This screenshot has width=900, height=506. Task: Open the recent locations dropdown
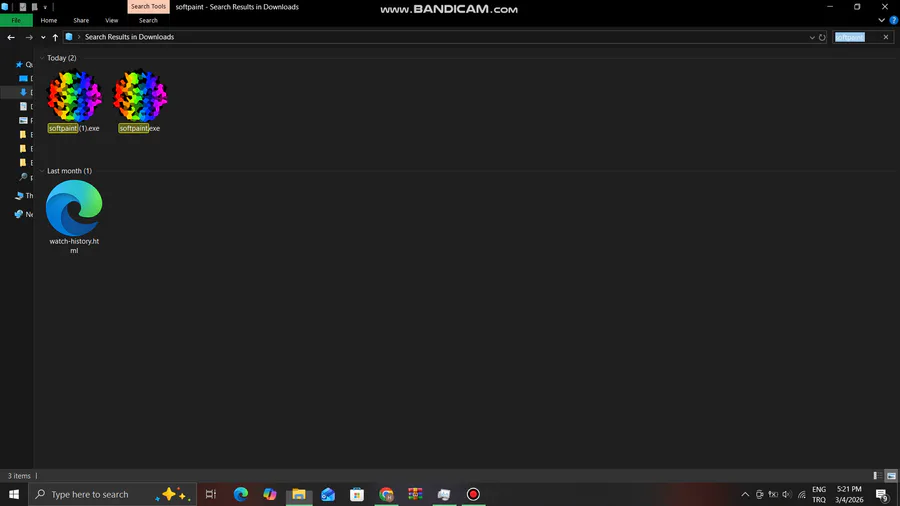pos(43,37)
